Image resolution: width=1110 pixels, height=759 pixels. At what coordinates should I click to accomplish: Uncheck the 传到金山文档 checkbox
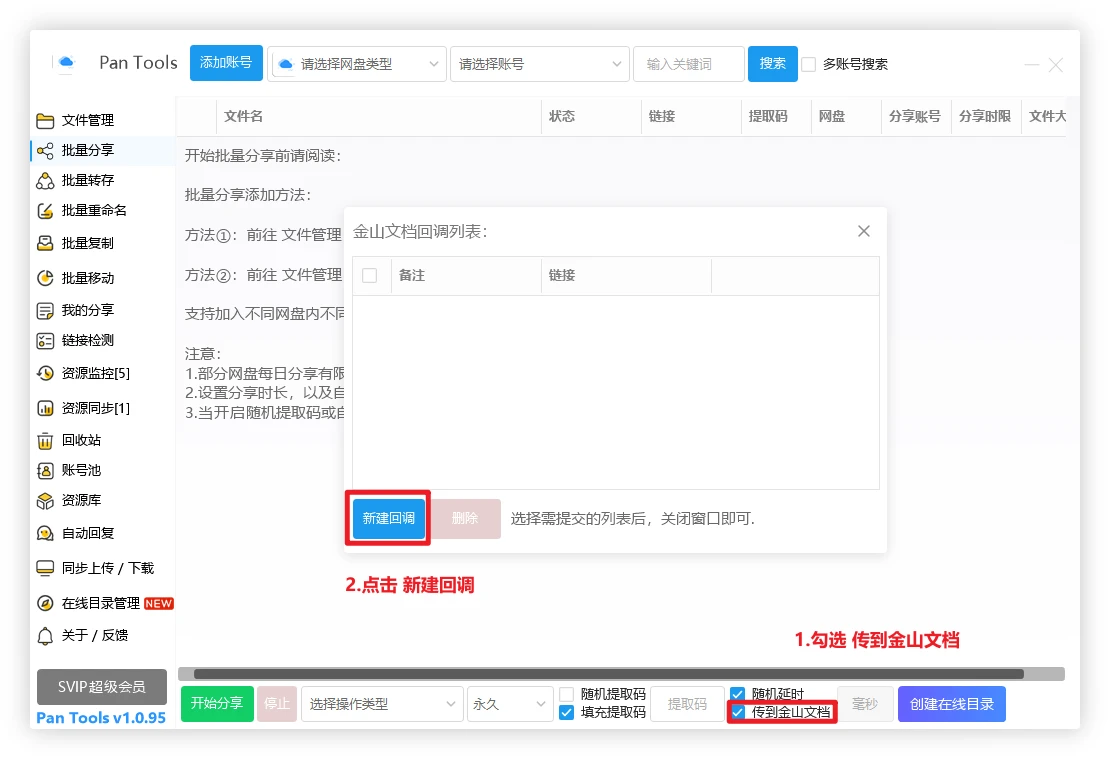pyautogui.click(x=738, y=713)
